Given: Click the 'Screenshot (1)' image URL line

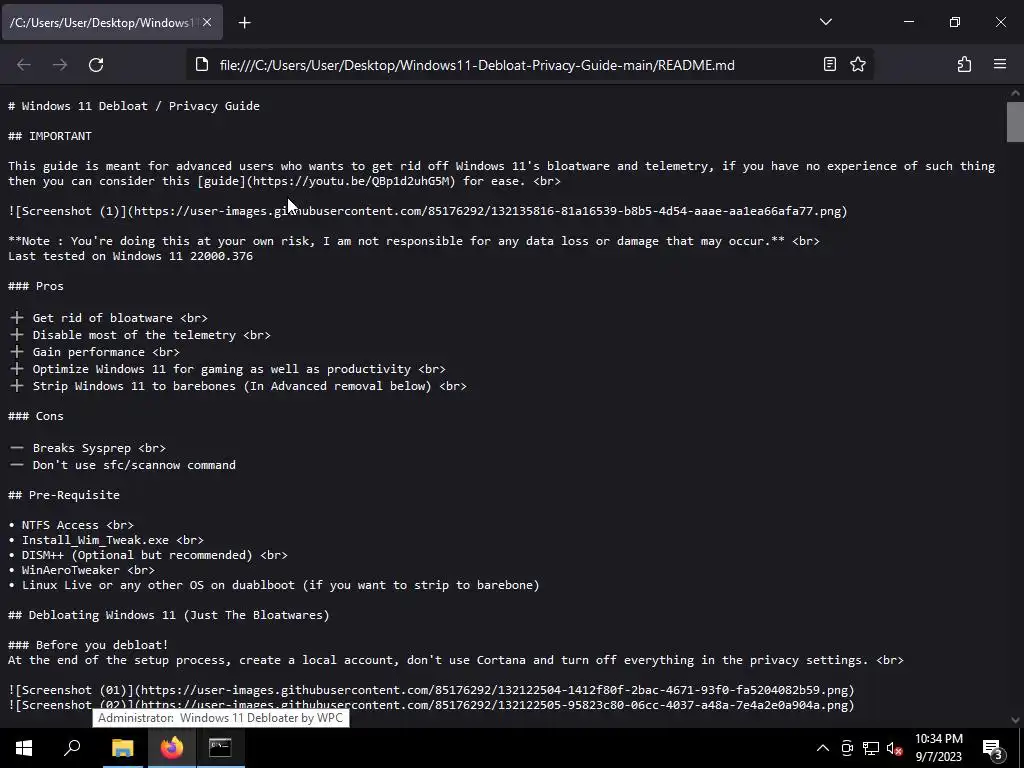Looking at the screenshot, I should click(428, 211).
